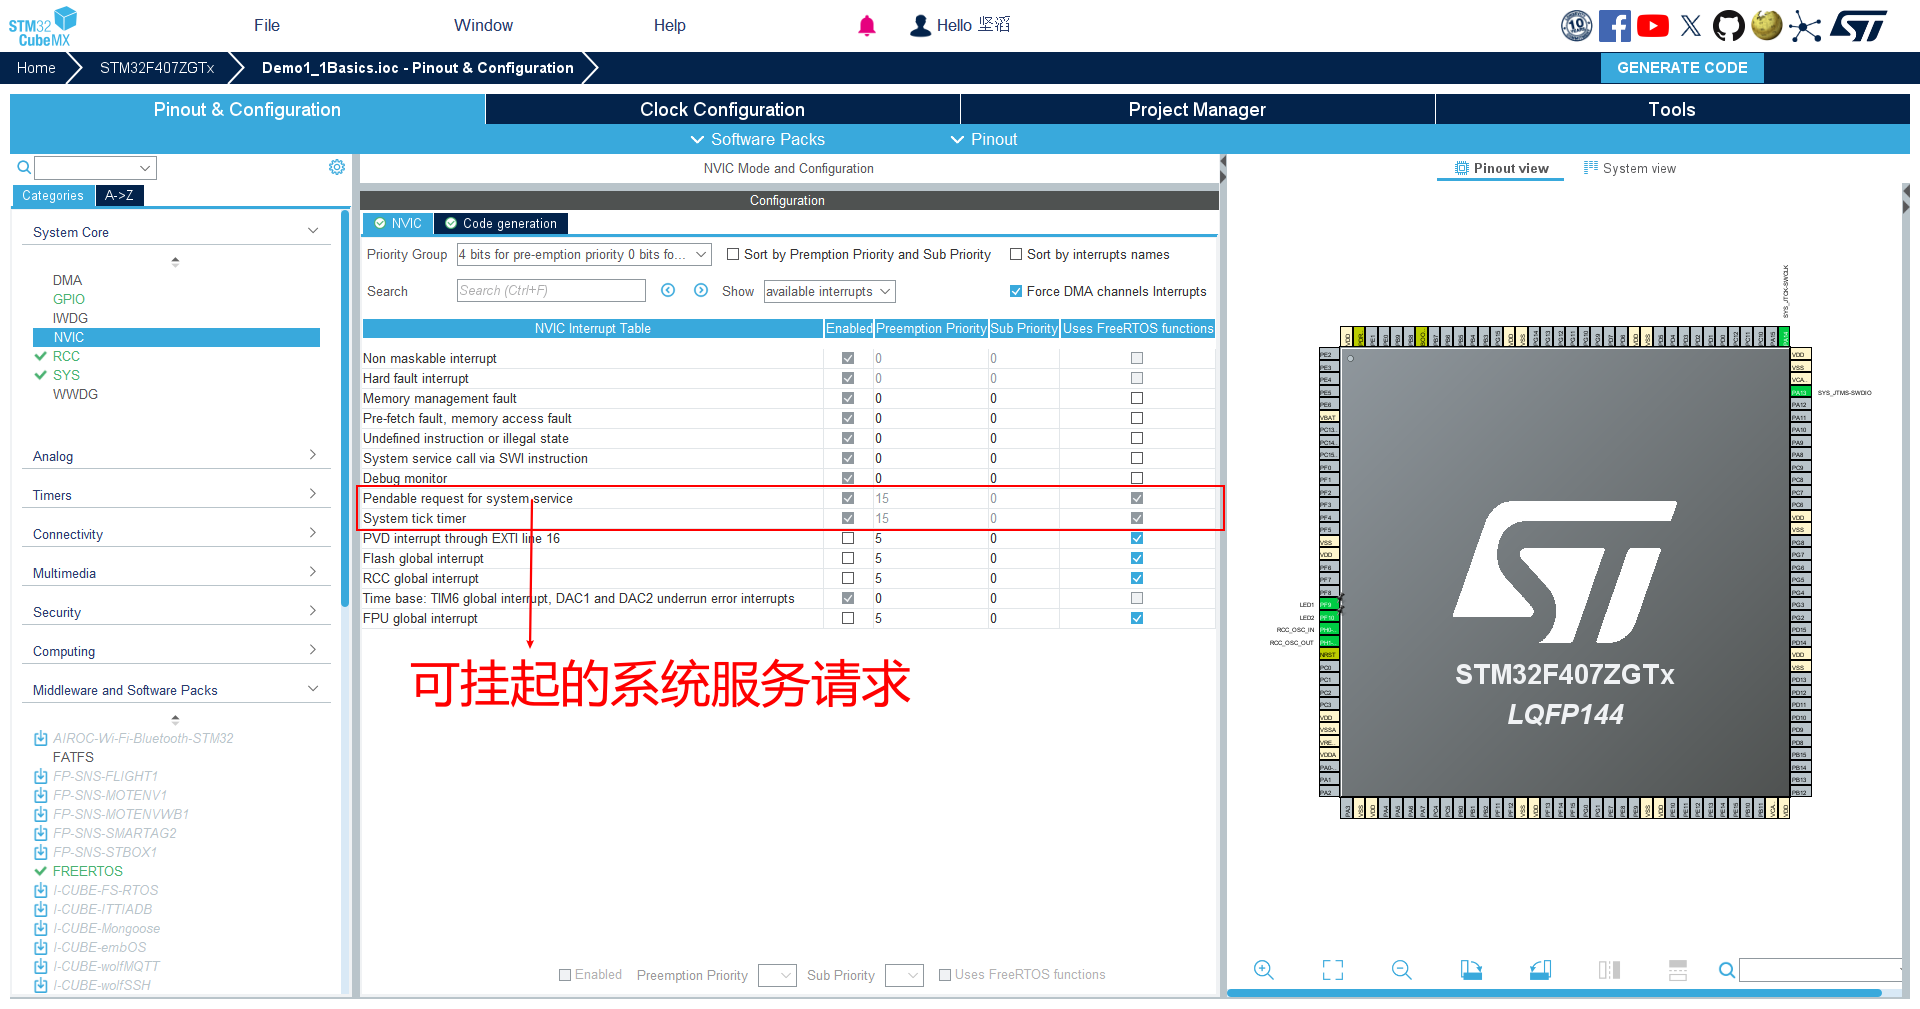Enable the PVD interrupt through EXTI line 16
Screen dimensions: 1920x1009
[x=848, y=538]
